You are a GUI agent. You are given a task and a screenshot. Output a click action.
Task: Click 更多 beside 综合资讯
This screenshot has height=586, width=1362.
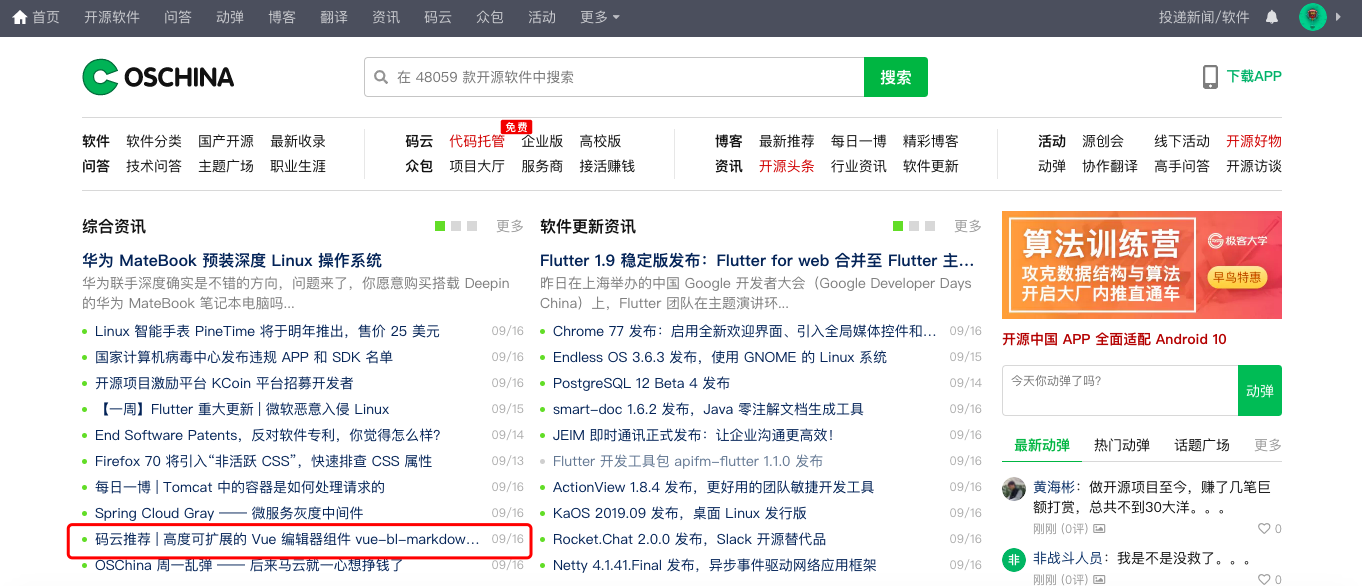510,226
